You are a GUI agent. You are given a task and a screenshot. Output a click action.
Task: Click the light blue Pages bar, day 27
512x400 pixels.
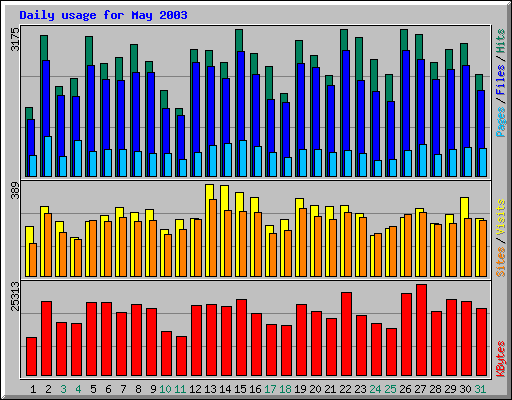[423, 160]
